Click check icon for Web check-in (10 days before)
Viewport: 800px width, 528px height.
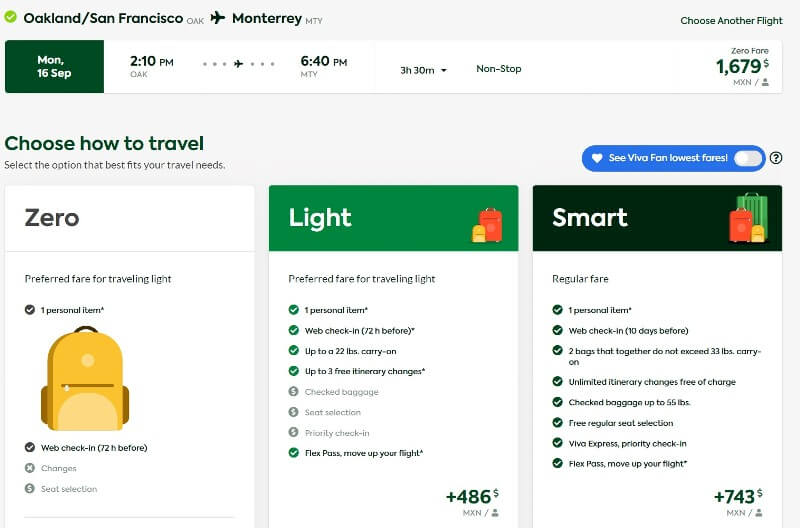[557, 330]
